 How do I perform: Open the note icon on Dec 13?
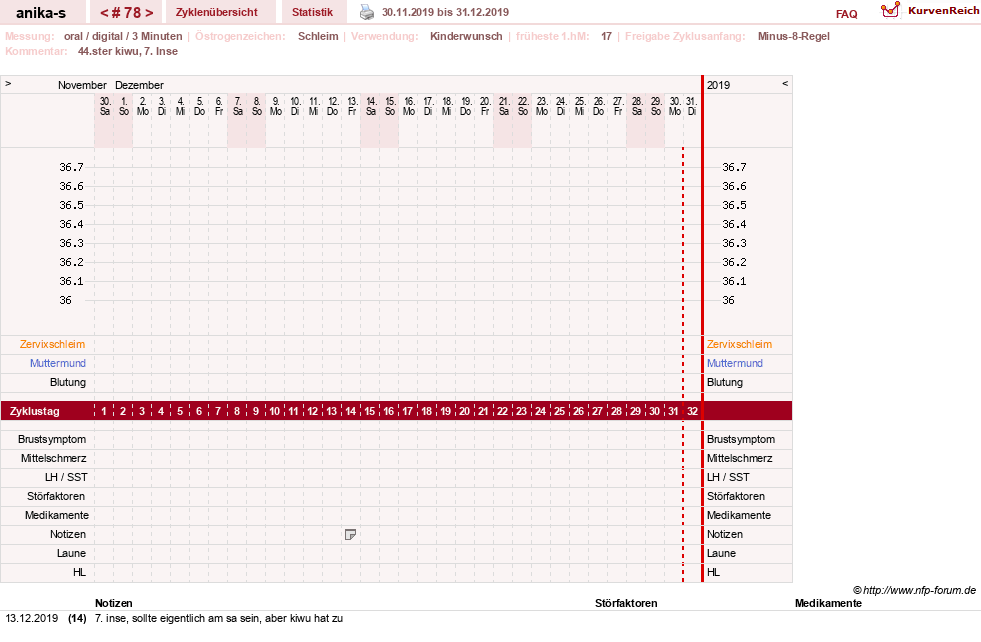tap(350, 534)
